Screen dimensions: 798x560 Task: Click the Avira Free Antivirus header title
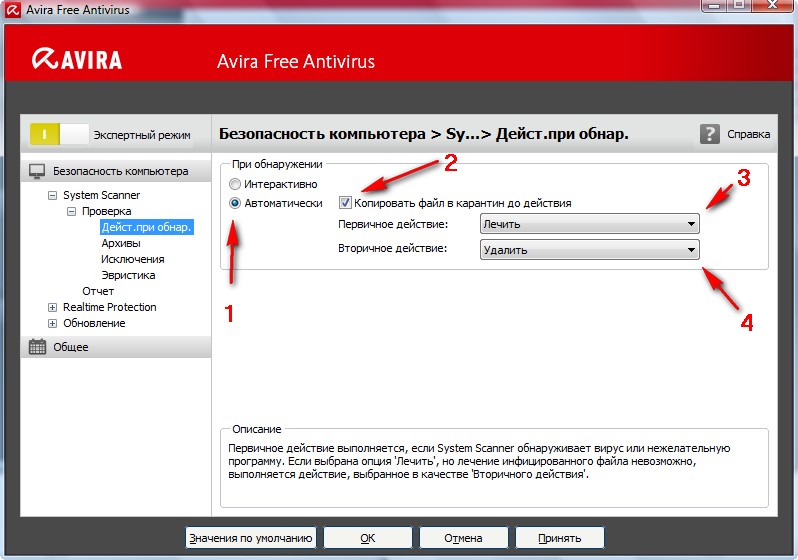[296, 62]
